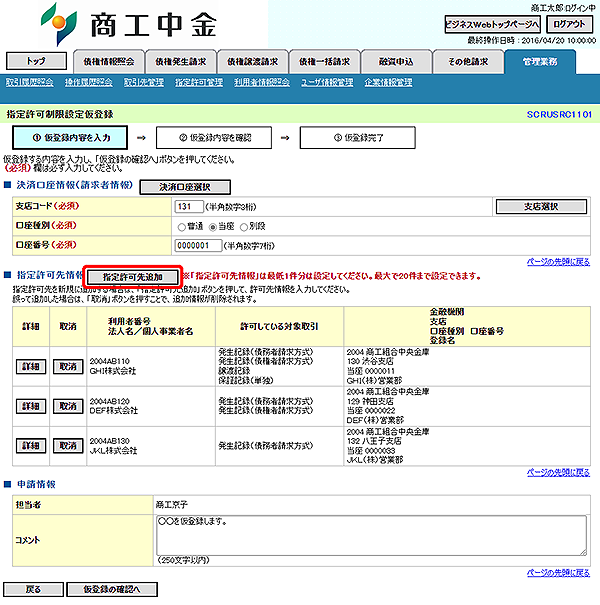600x605 pixels.
Task: Click the 商工京子 担当者 value
Action: click(172, 505)
